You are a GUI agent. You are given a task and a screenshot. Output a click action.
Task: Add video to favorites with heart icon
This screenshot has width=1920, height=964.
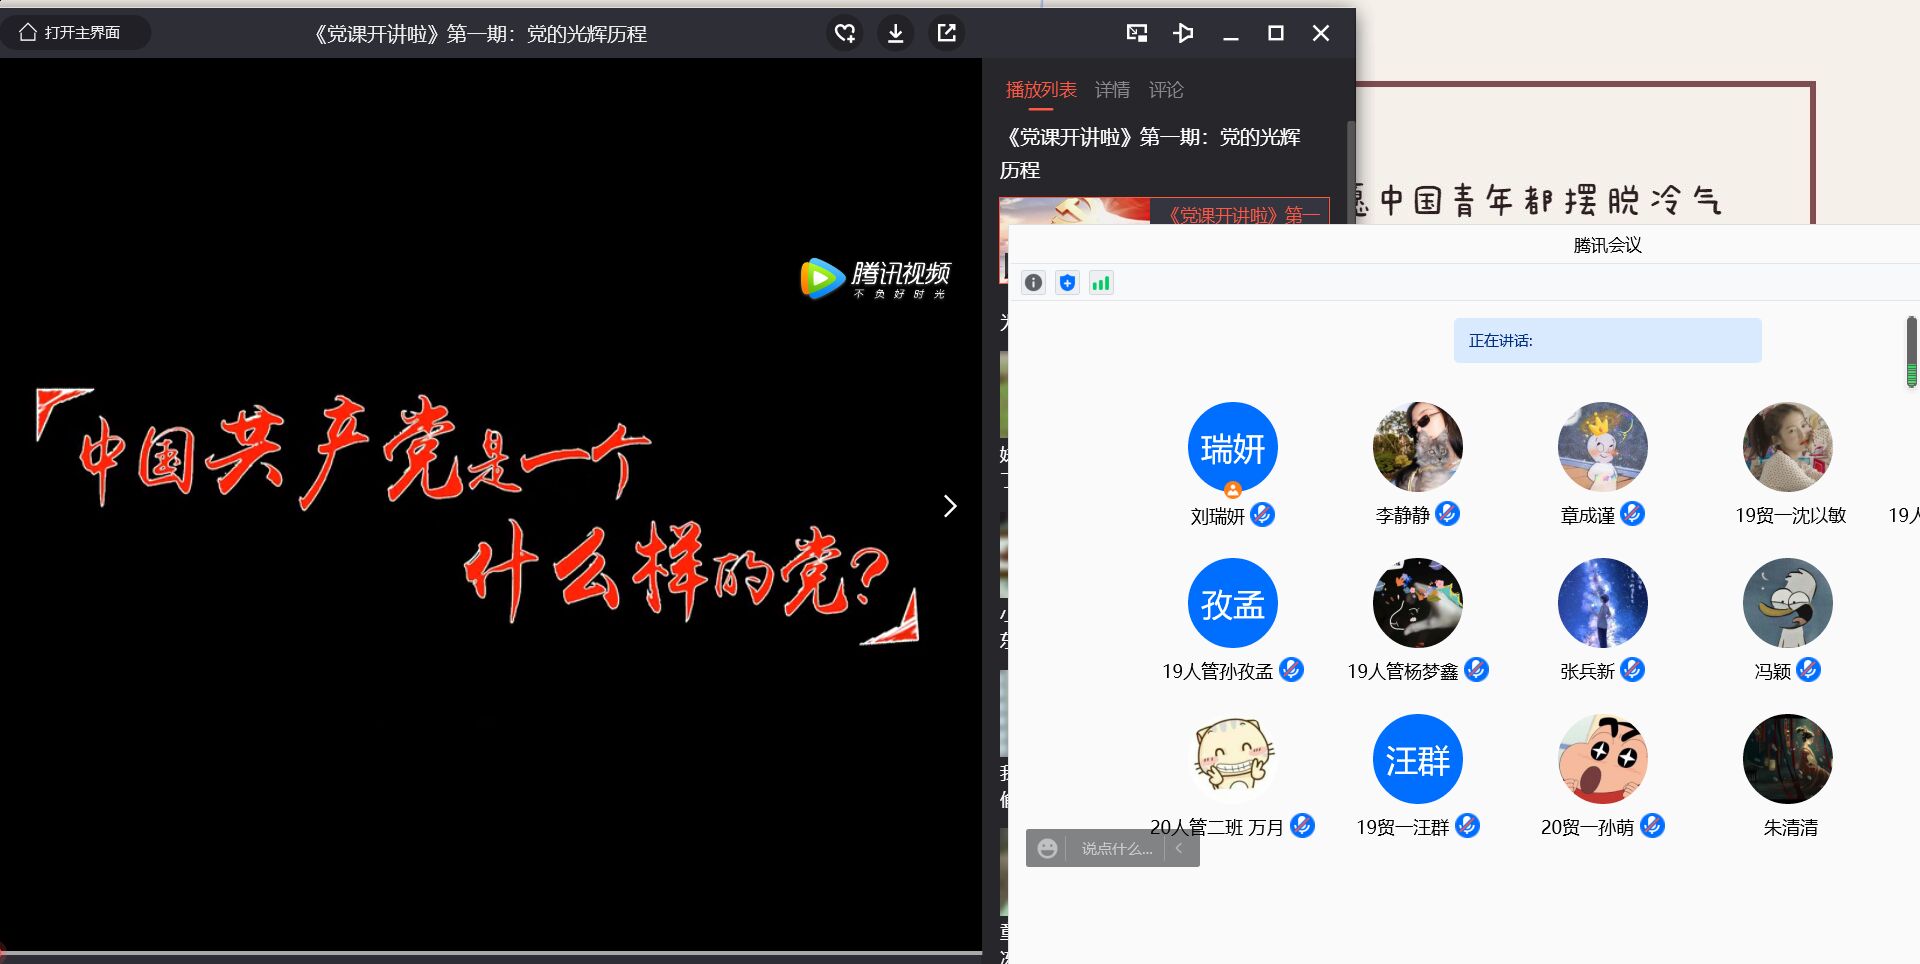click(x=845, y=34)
